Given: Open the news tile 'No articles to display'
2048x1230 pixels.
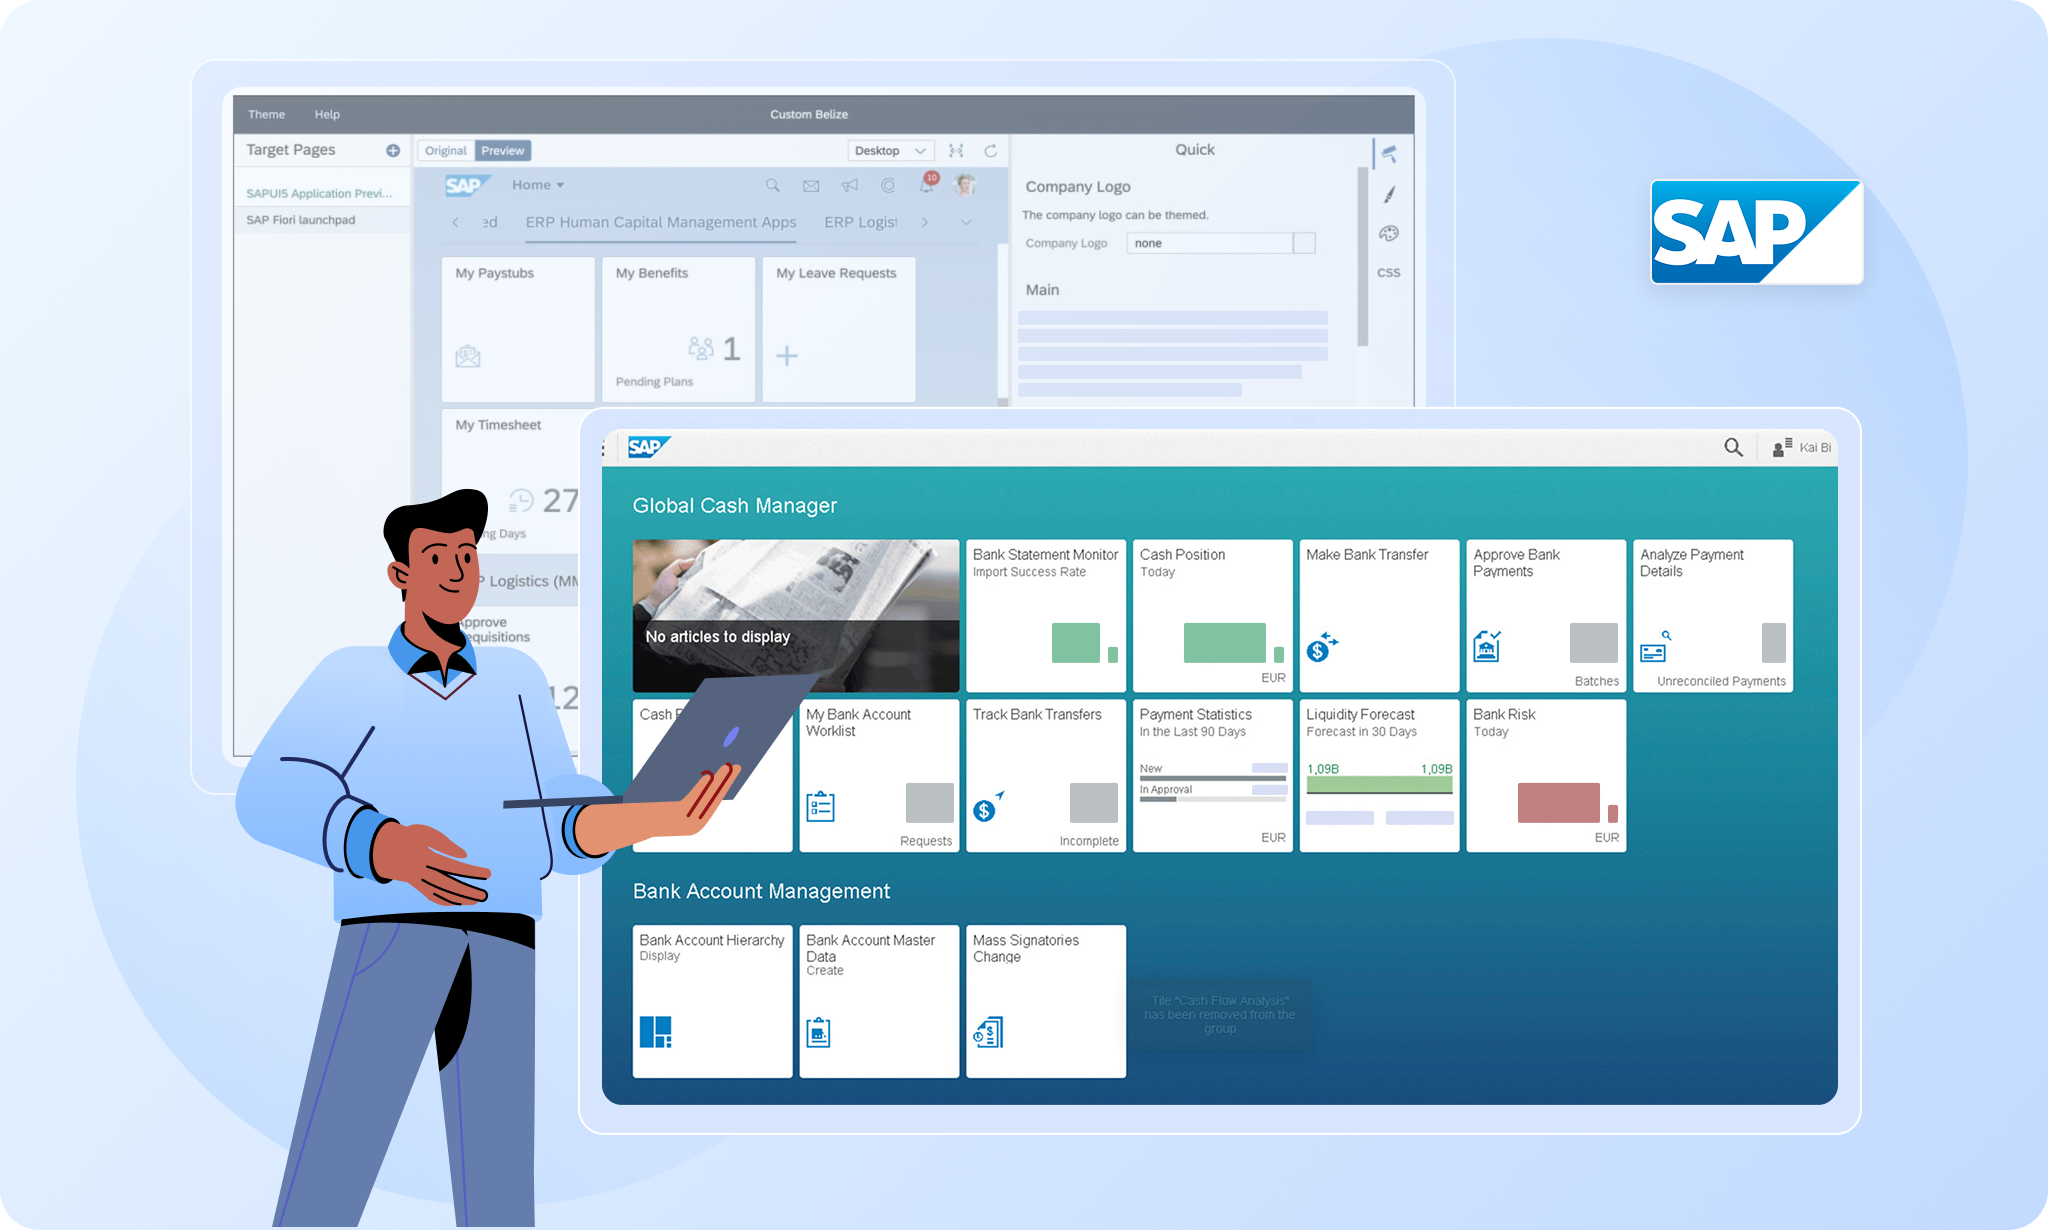Looking at the screenshot, I should [x=796, y=616].
